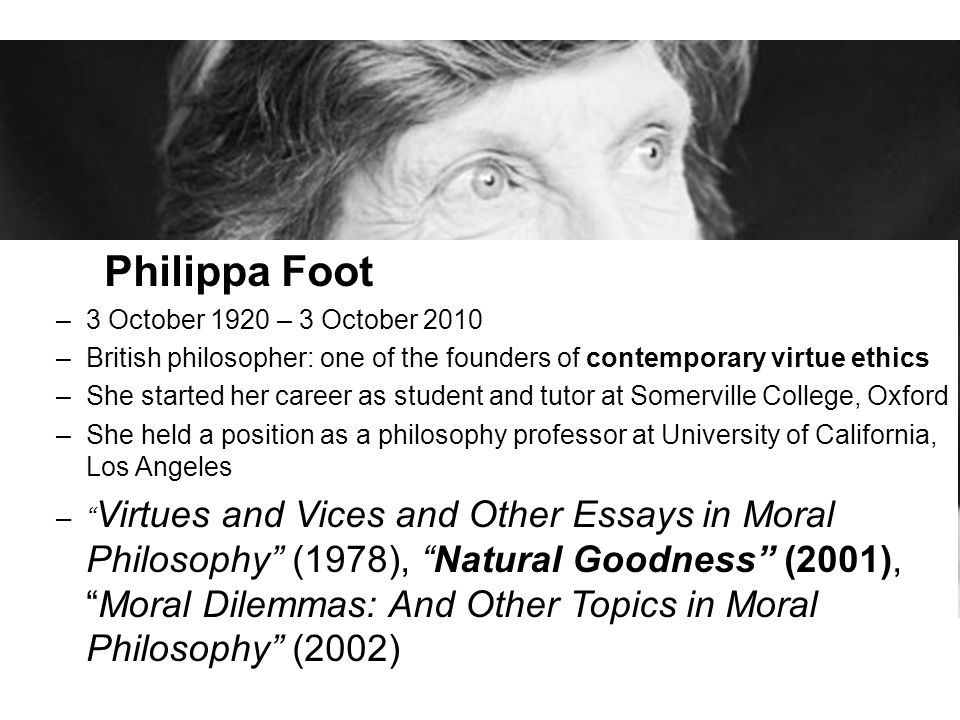Screen dimensions: 960x720
Task: Select the birth and death dates line
Action: (284, 320)
